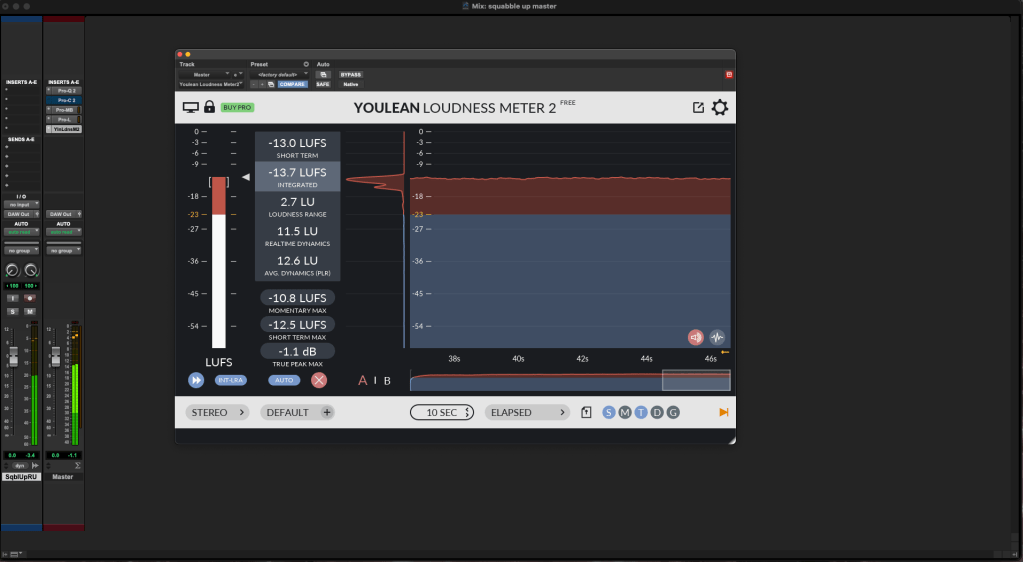Pop out the meter with the external window icon
This screenshot has height=562, width=1023.
point(698,108)
